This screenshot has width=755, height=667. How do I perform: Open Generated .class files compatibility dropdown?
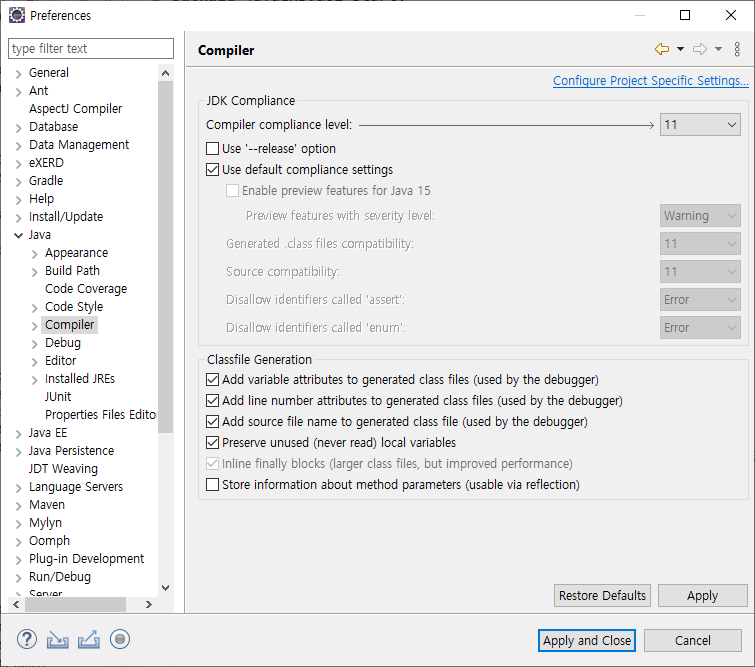point(700,244)
